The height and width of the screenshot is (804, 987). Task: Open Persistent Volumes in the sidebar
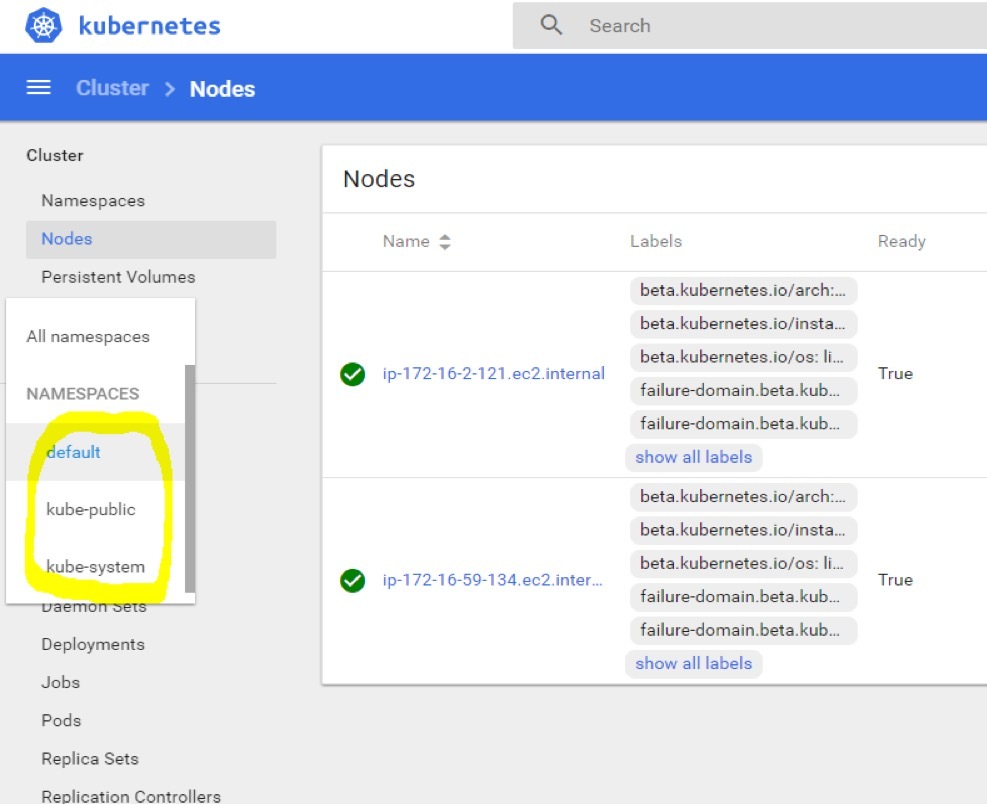pyautogui.click(x=118, y=277)
